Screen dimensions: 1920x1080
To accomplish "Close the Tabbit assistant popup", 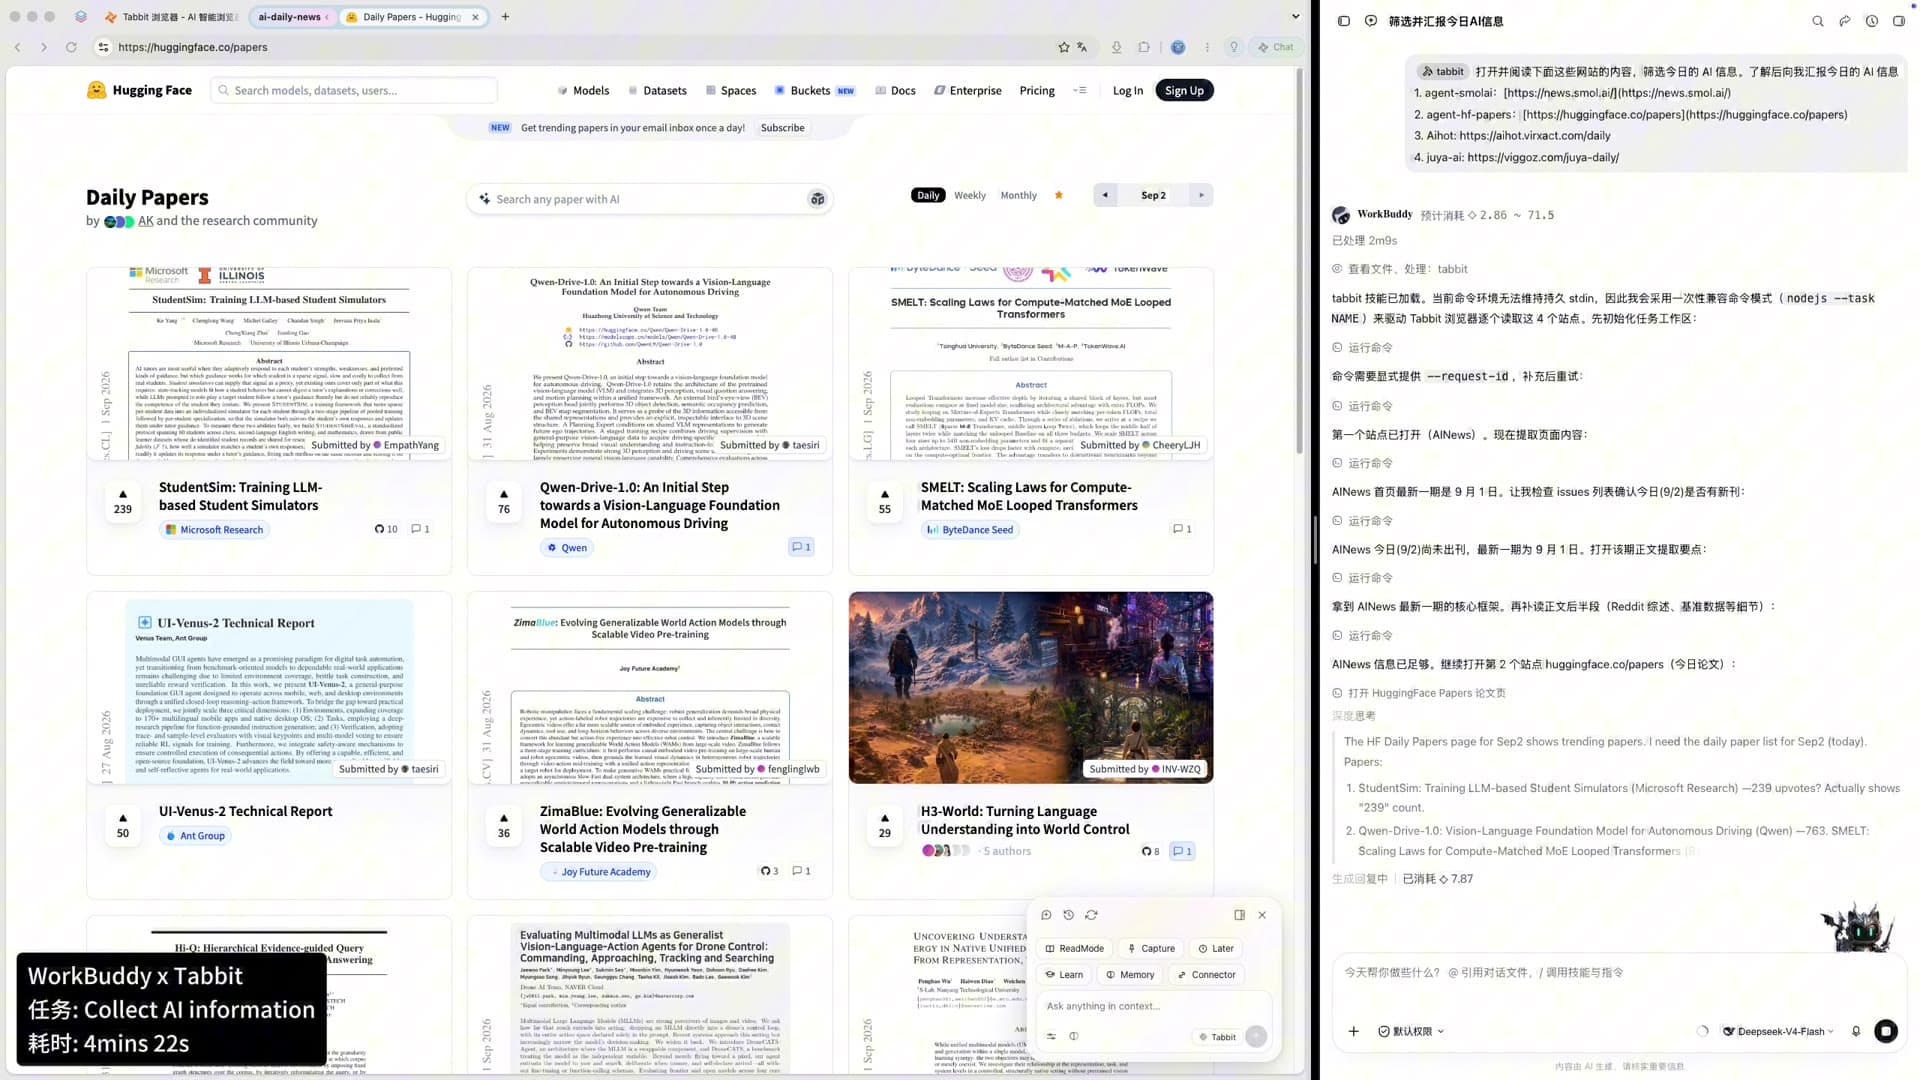I will coord(1262,915).
